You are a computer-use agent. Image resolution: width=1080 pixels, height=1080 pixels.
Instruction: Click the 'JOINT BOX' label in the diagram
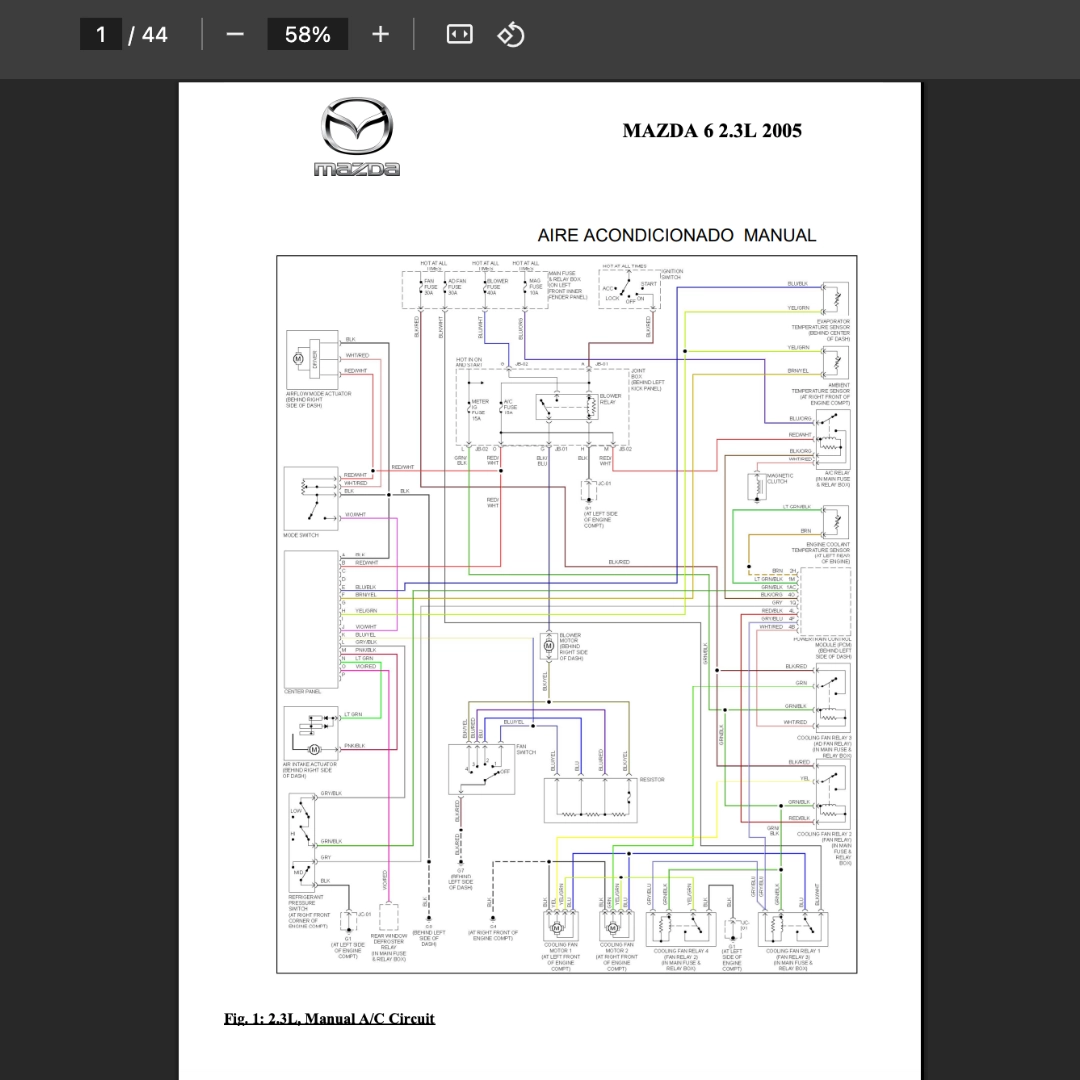click(638, 373)
